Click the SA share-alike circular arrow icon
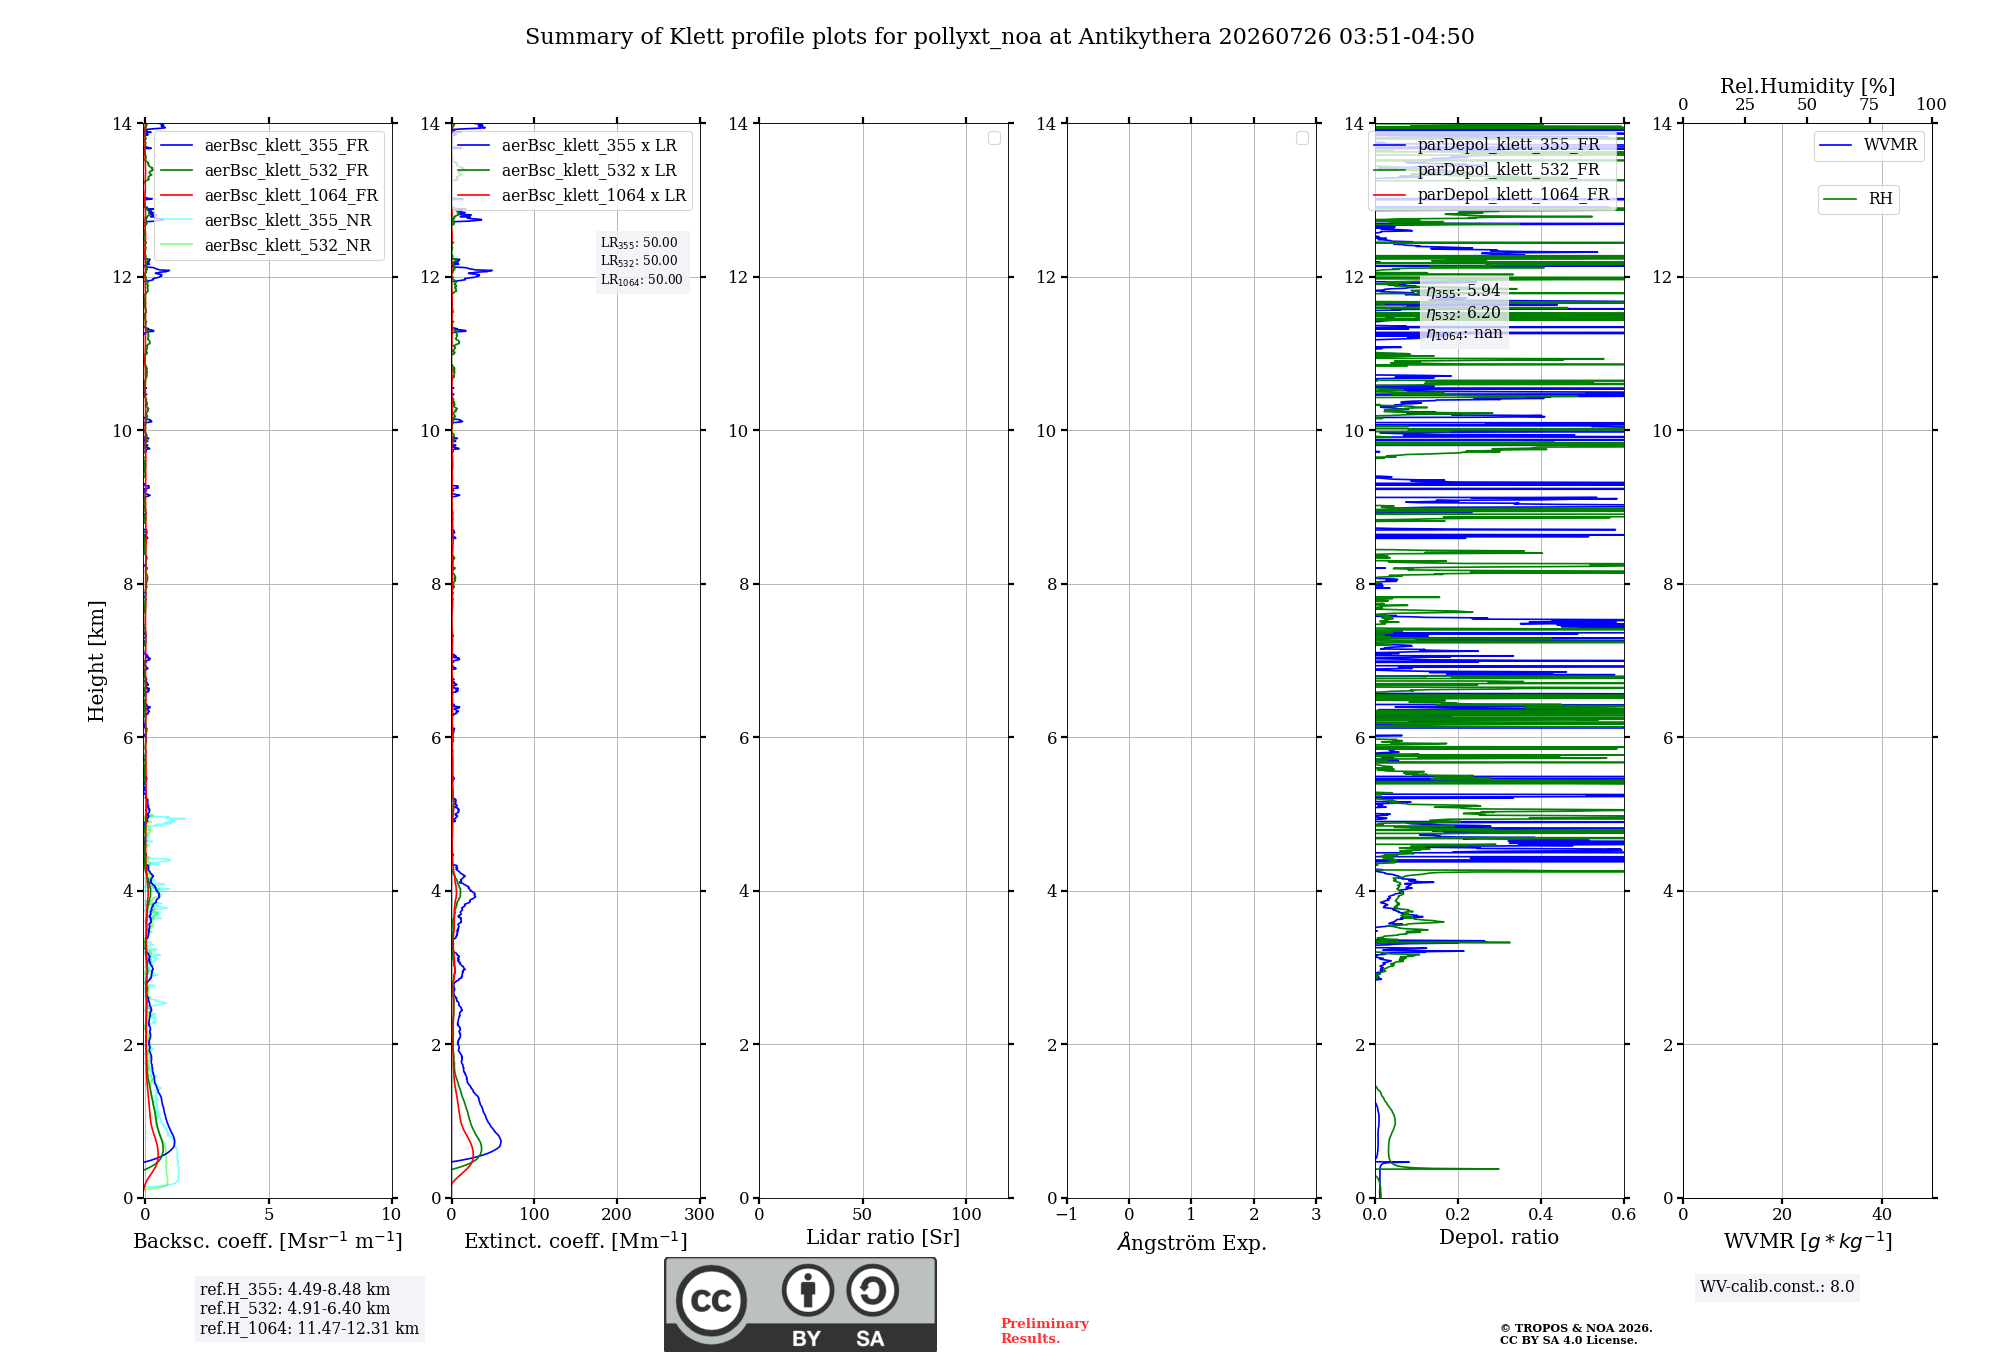Image resolution: width=2000 pixels, height=1360 pixels. (872, 1290)
